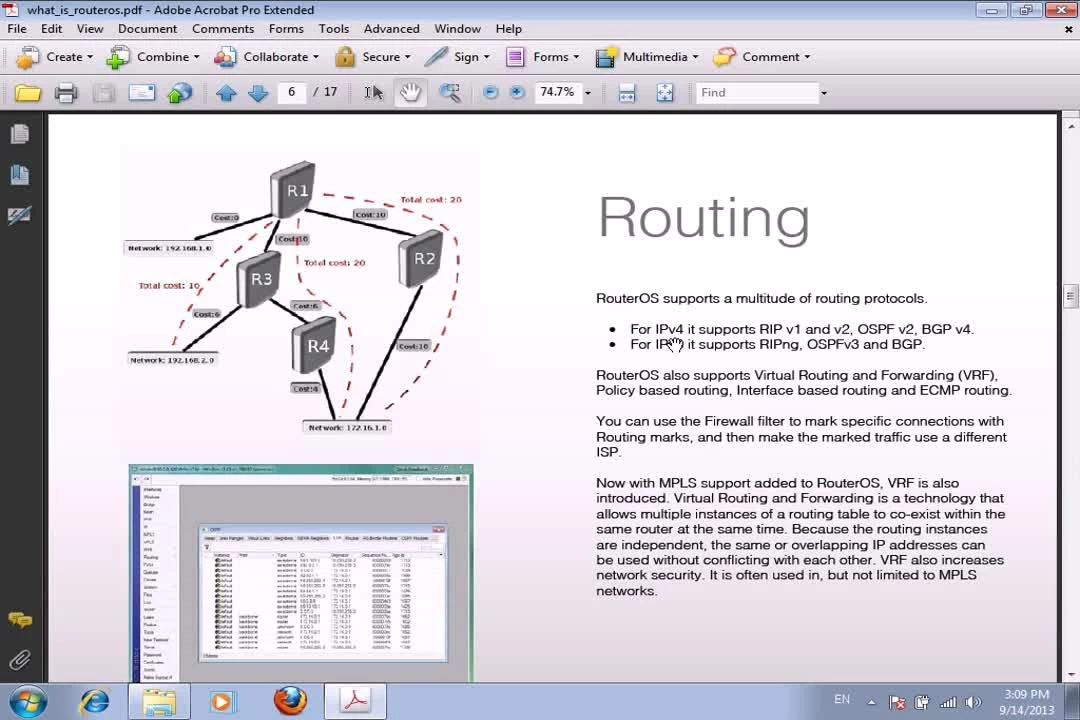This screenshot has height=720, width=1080.
Task: Click the Secure toolbar button
Action: [x=372, y=57]
